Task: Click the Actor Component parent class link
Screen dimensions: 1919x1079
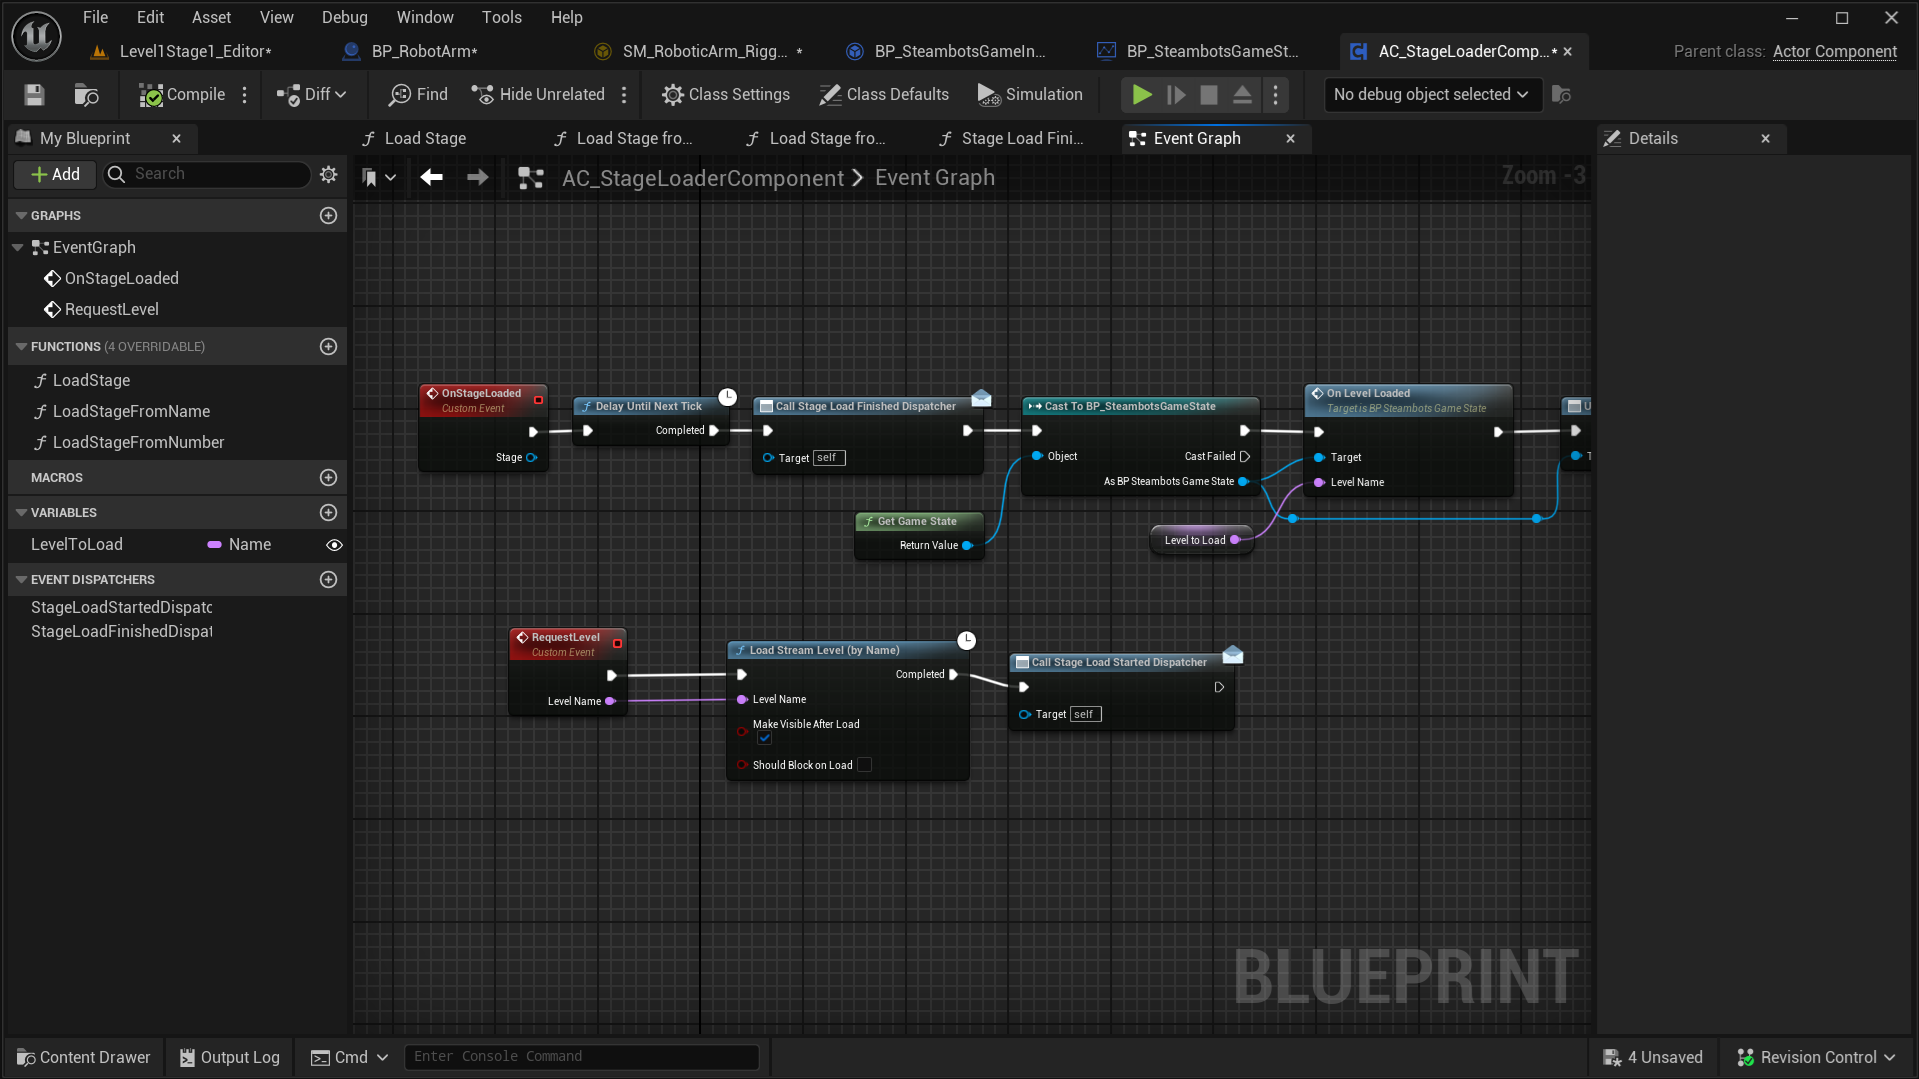Action: [x=1834, y=51]
